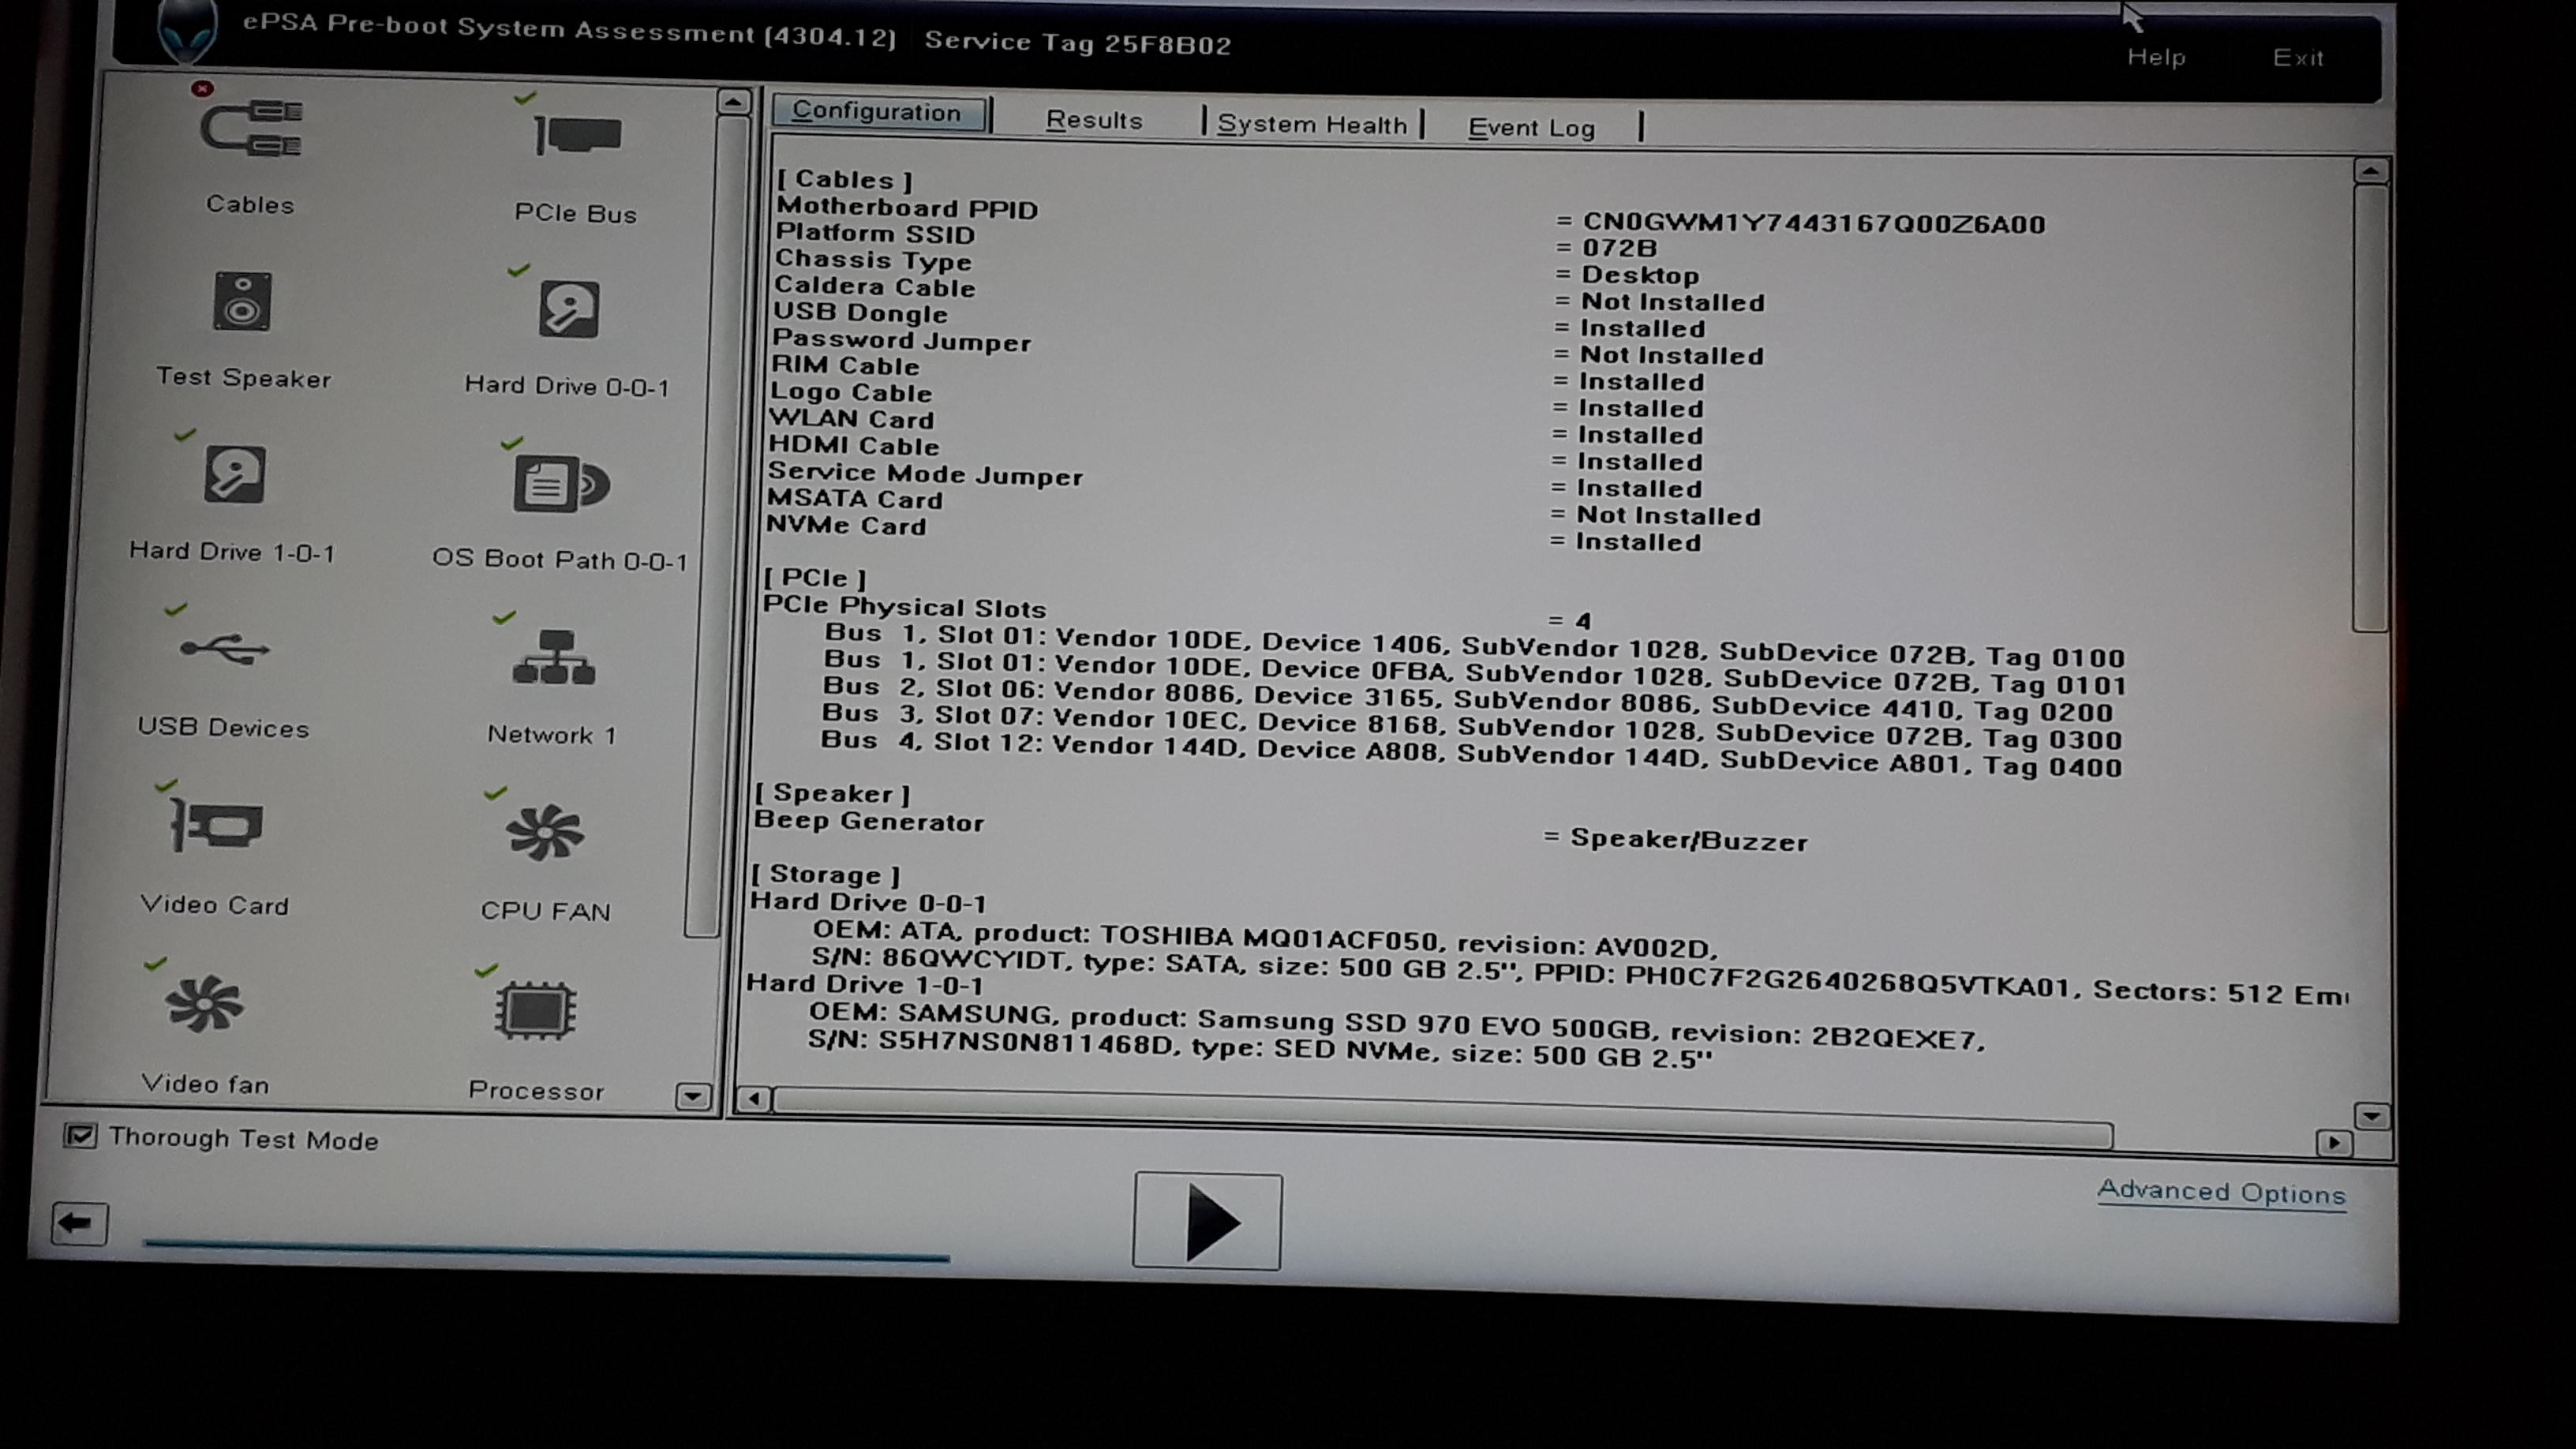Select the Hard Drive 1-0-1 icon
The height and width of the screenshot is (1449, 2576).
pyautogui.click(x=235, y=474)
